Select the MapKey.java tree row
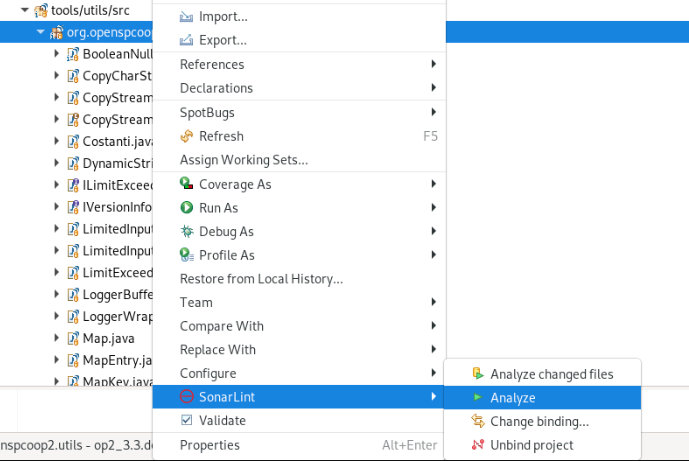Viewport: 689px width, 461px height. point(76,381)
